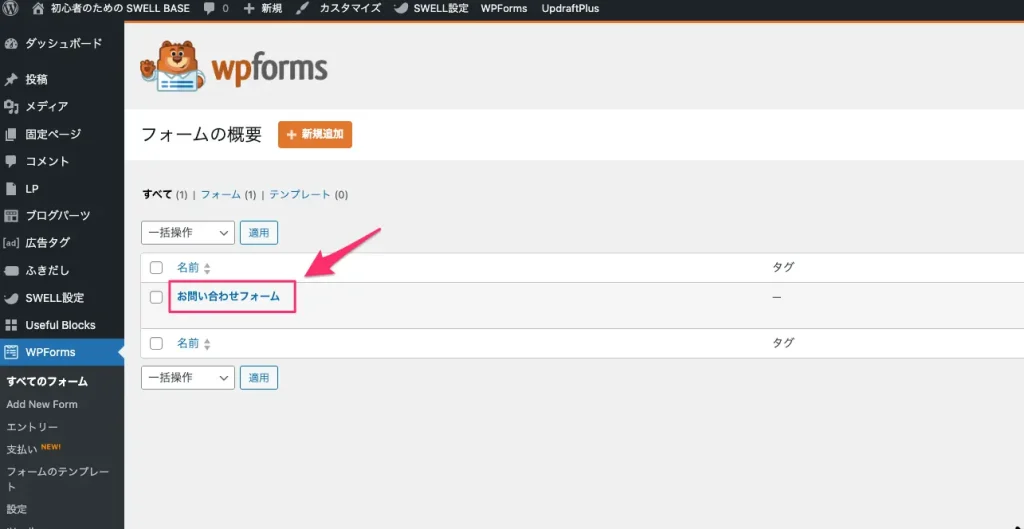Viewport: 1024px width, 529px height.
Task: Click the plus icon next to 新規
Action: (249, 9)
